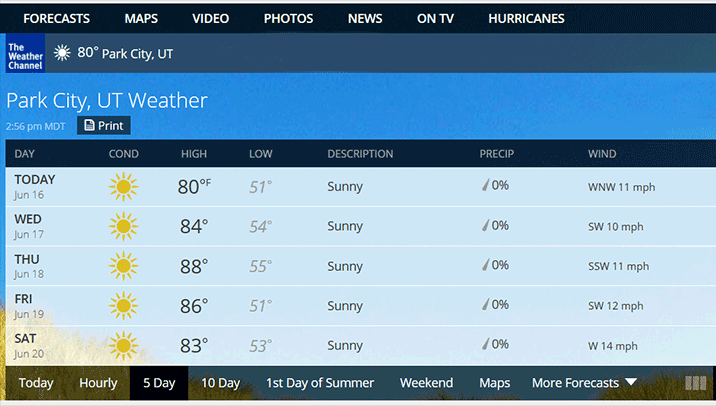Click the sun icon beside 80° Park City
716x406 pixels.
pos(62,53)
